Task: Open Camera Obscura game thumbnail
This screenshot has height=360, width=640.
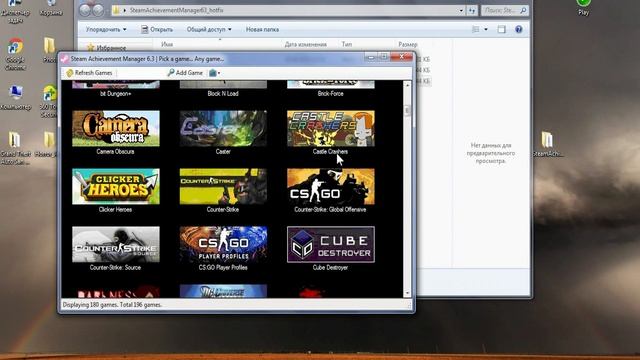Action: coord(116,129)
